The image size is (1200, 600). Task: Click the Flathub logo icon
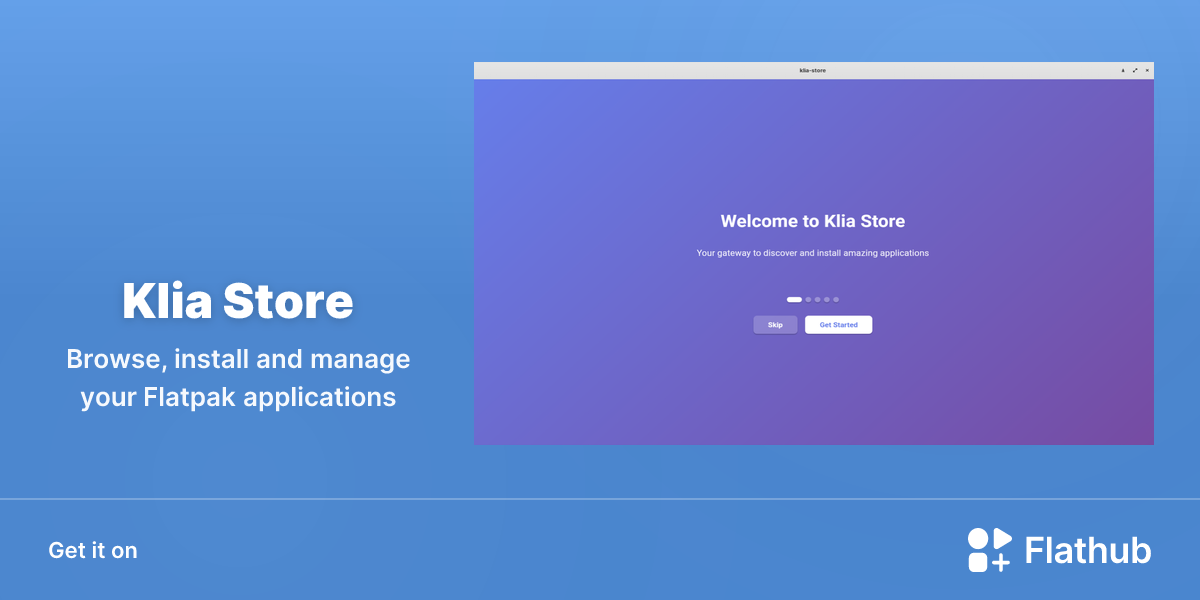pos(989,550)
